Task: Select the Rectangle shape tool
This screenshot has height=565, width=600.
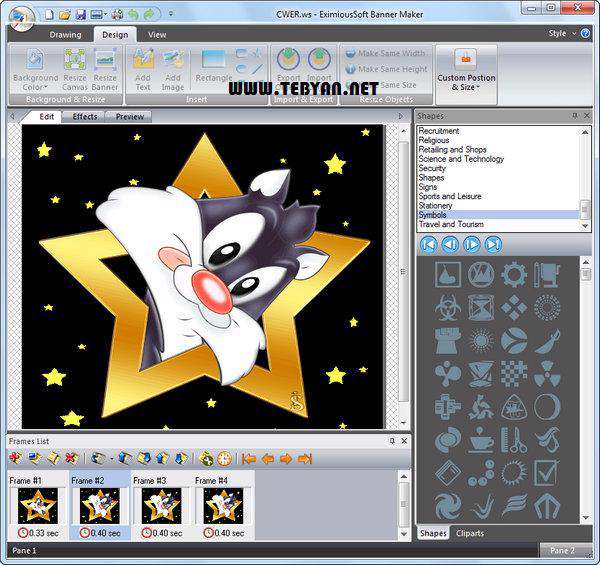Action: tap(214, 66)
